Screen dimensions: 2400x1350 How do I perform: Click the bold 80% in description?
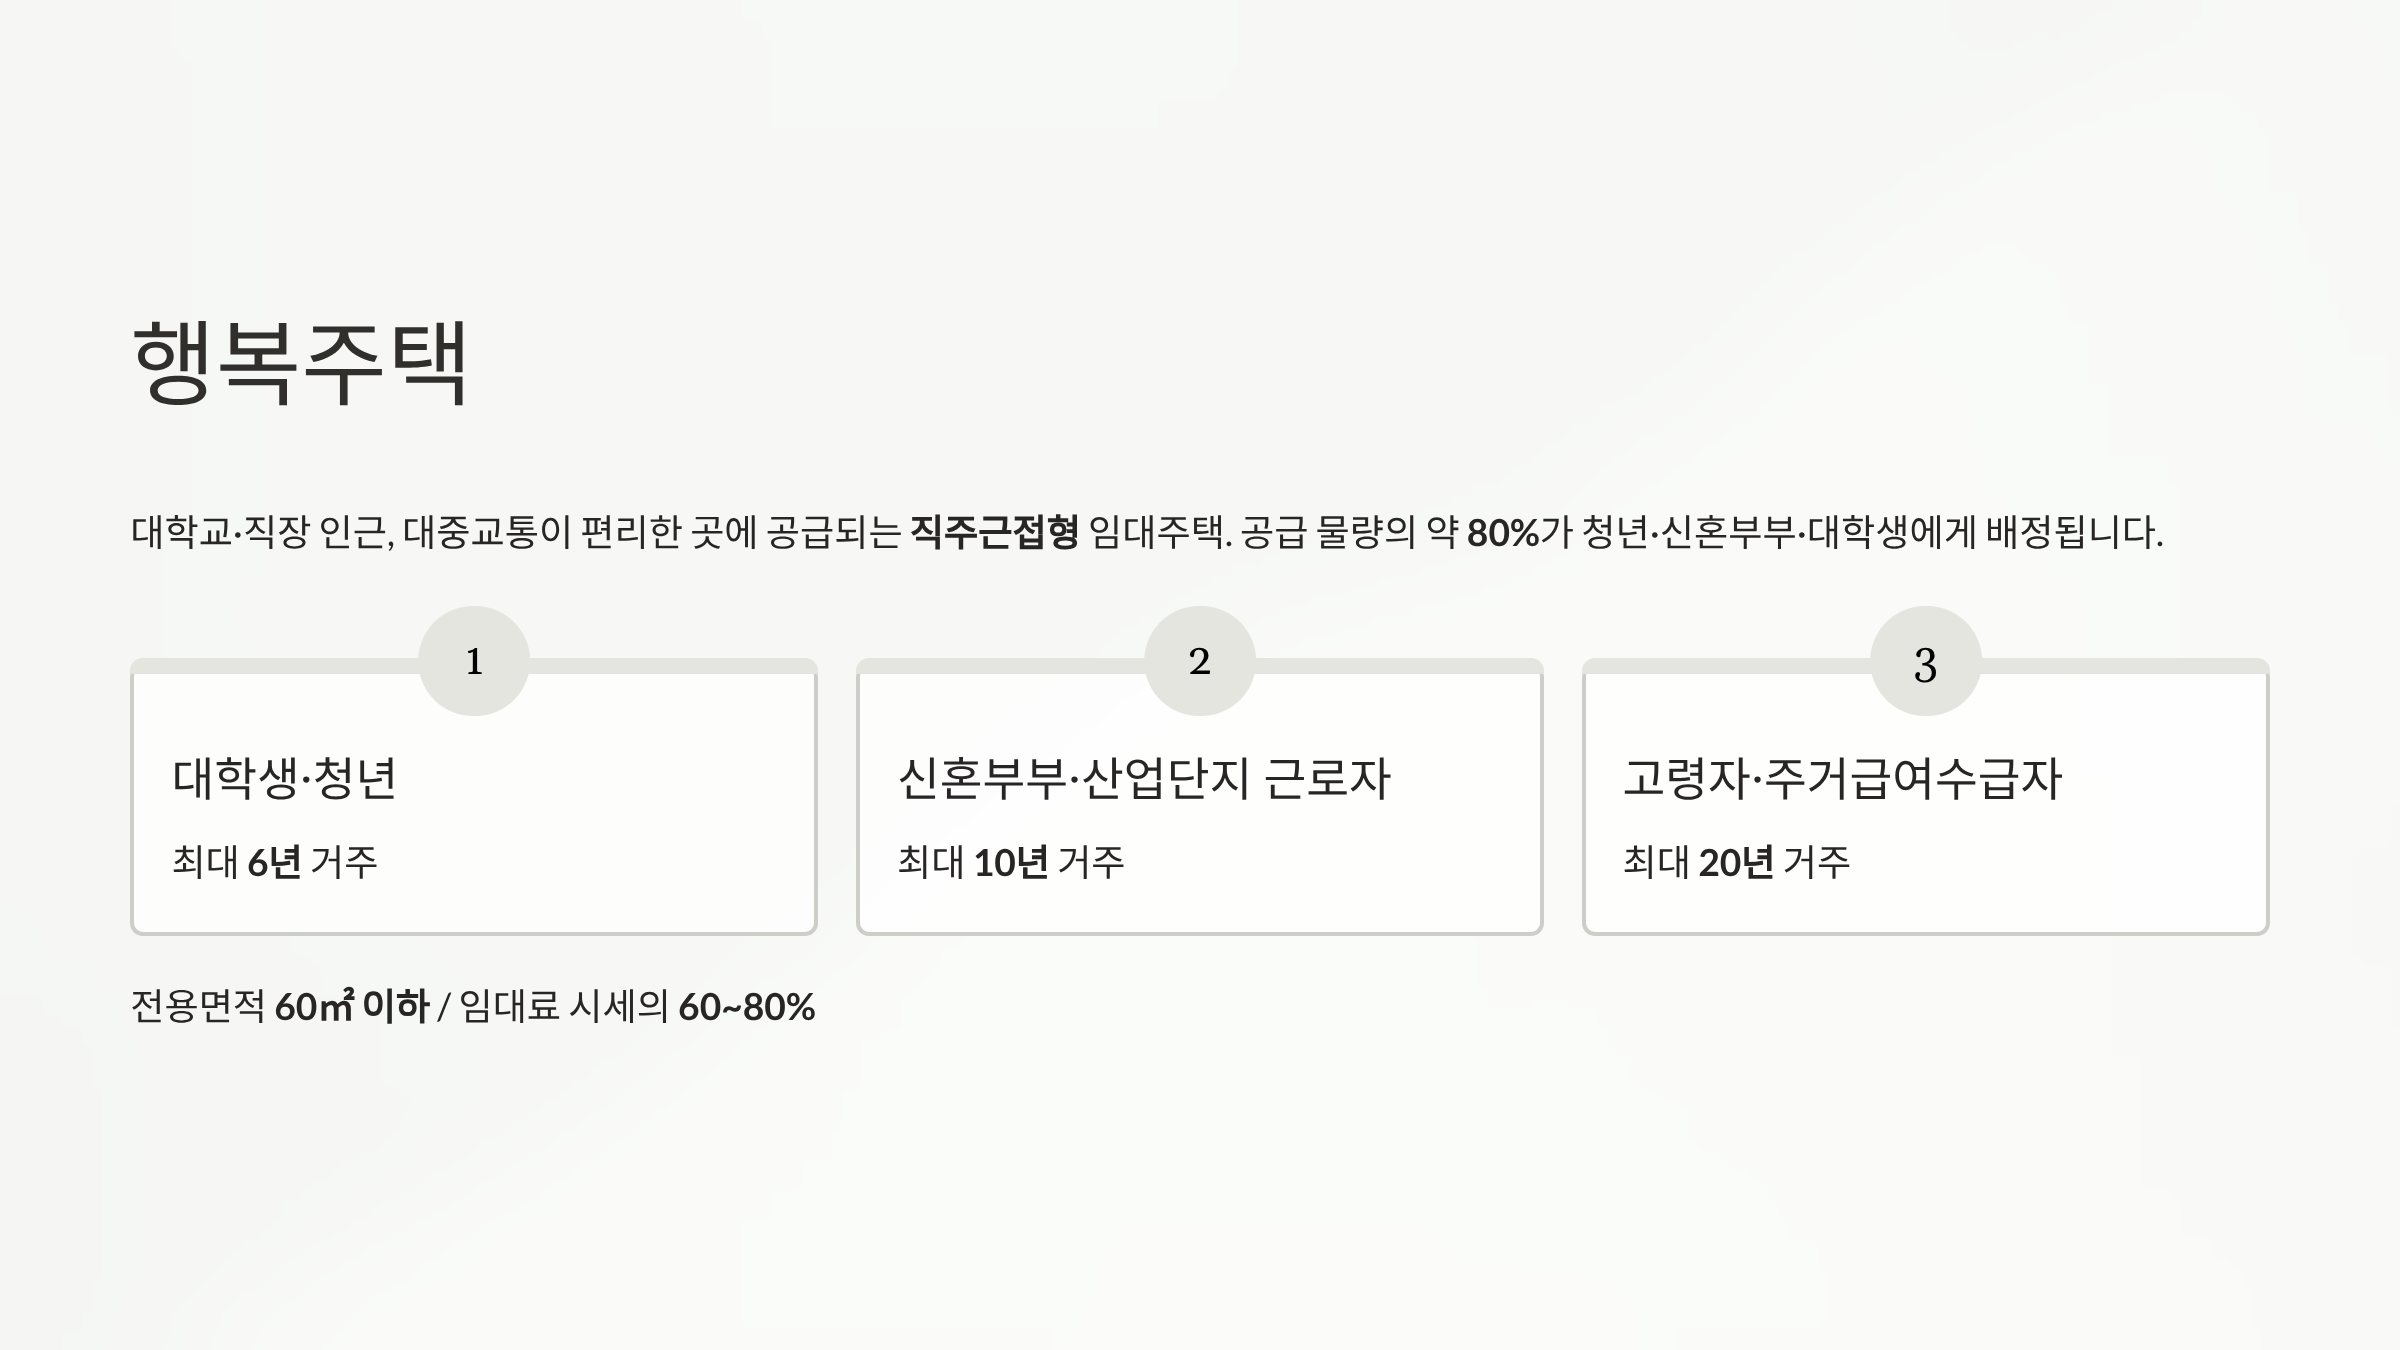(1502, 533)
